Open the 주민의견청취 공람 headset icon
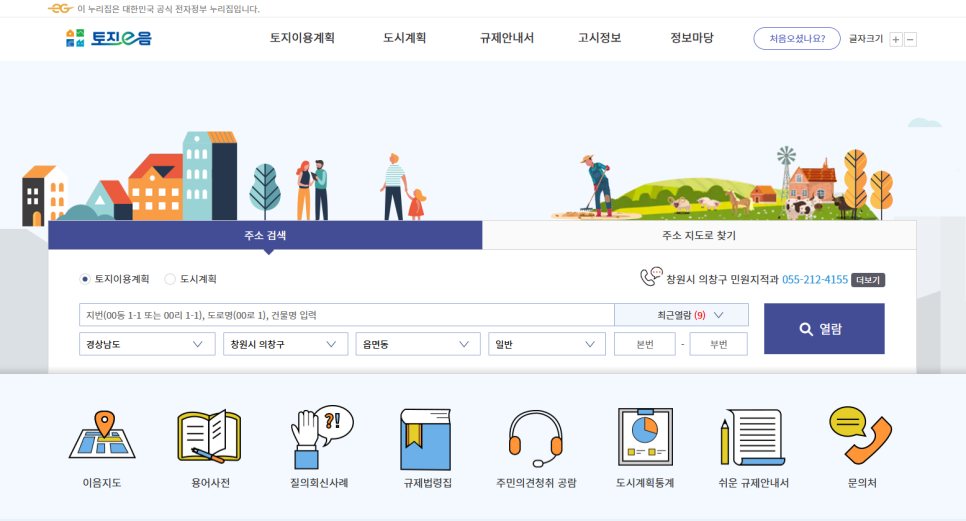The height and width of the screenshot is (521, 966). [535, 438]
